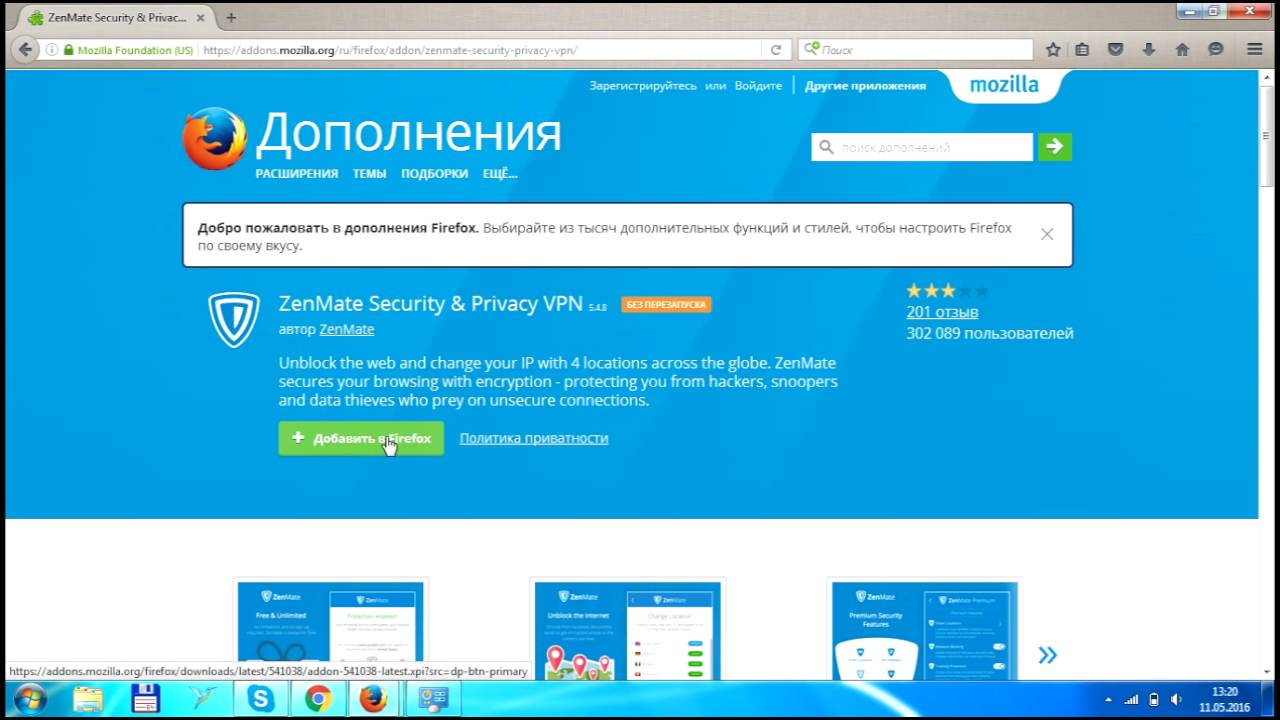Switch to Firefox taskbar button

point(374,698)
